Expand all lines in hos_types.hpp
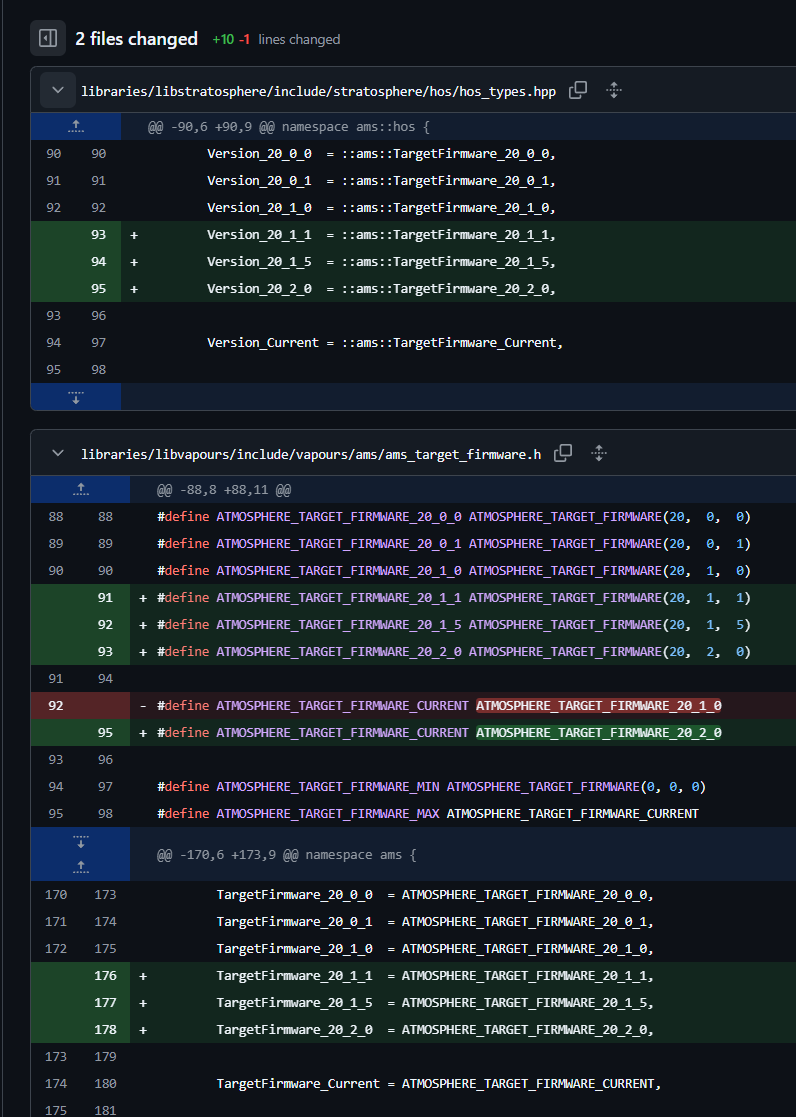Viewport: 796px width, 1117px height. [614, 90]
